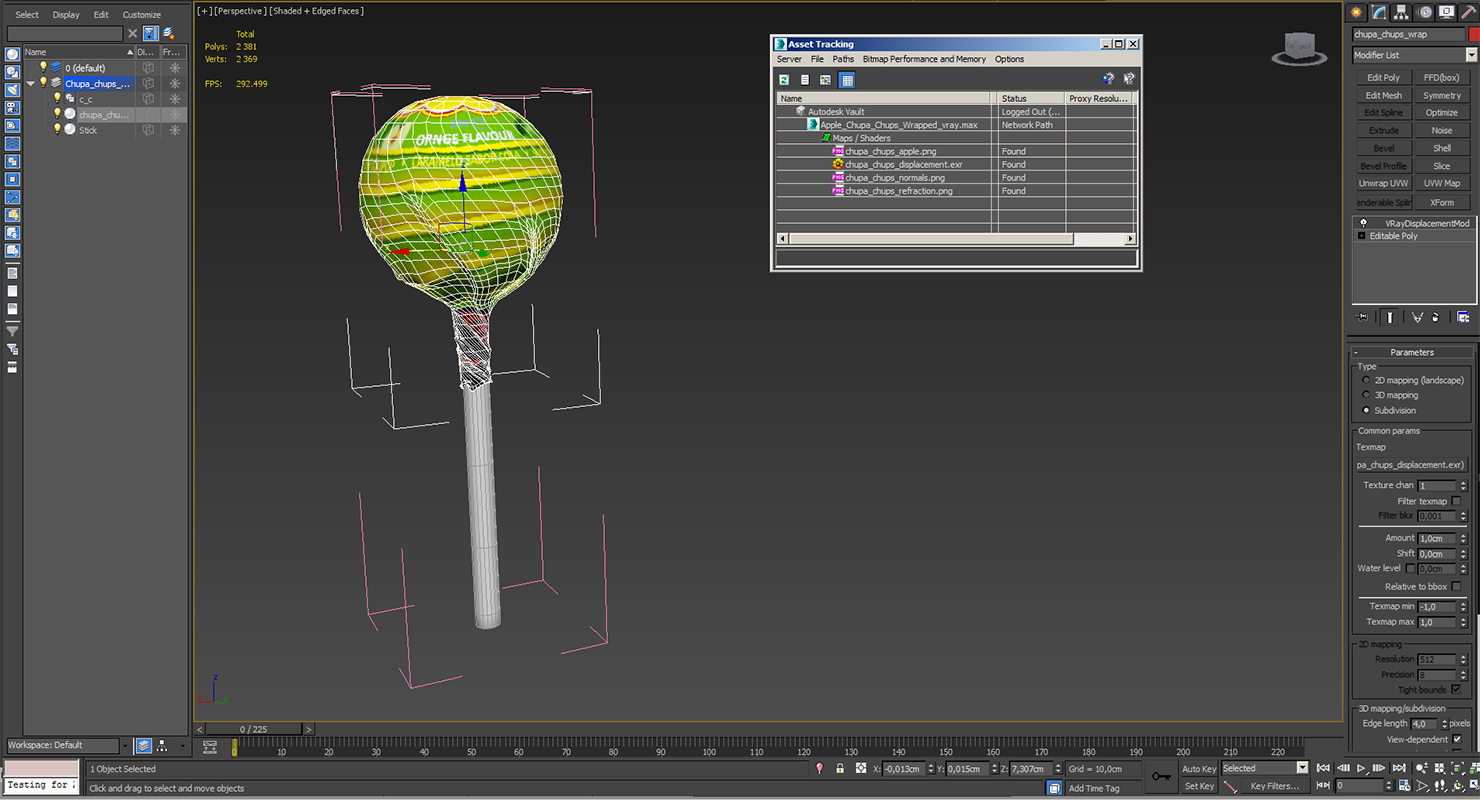Toggle visibility bulb of c_c object
The height and width of the screenshot is (800, 1480).
[x=57, y=98]
